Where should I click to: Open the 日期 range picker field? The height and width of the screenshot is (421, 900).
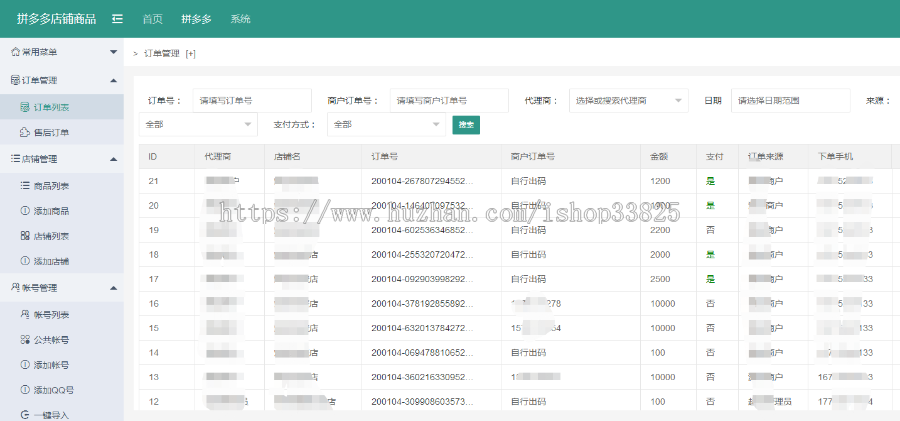[x=790, y=101]
